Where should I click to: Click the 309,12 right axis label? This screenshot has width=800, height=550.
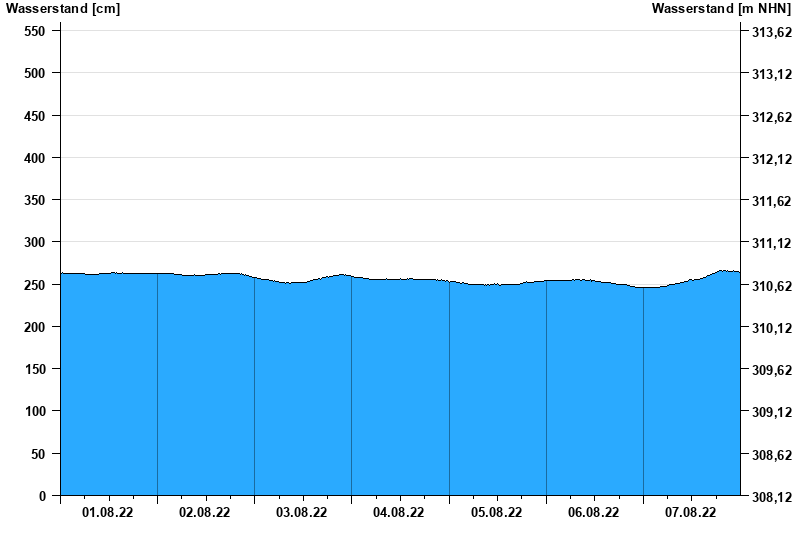(x=772, y=412)
